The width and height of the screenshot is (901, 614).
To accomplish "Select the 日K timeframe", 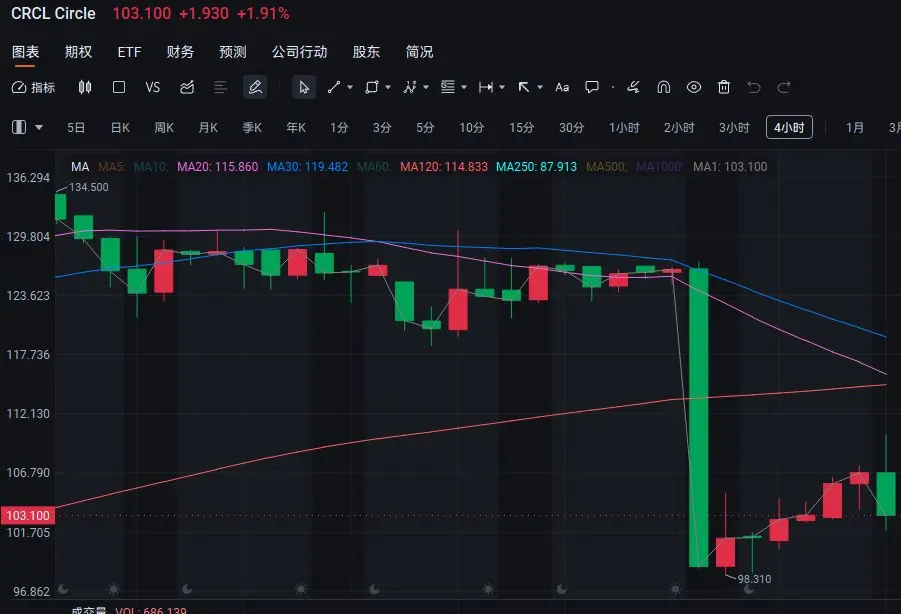I will coord(120,128).
